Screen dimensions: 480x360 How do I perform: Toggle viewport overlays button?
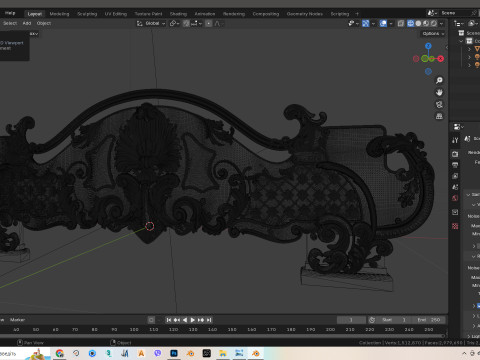click(383, 23)
